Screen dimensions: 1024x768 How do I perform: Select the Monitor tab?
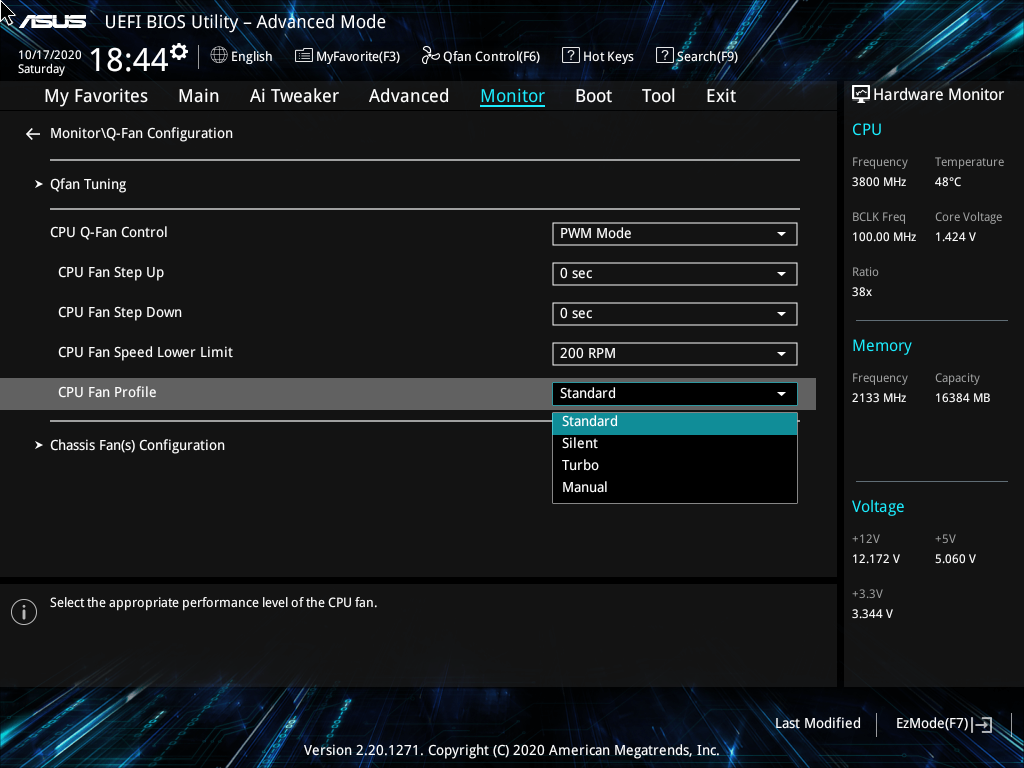tap(513, 96)
